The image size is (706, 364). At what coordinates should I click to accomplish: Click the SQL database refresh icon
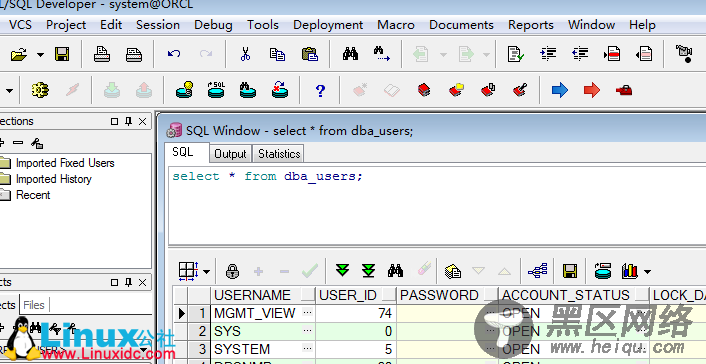click(216, 90)
